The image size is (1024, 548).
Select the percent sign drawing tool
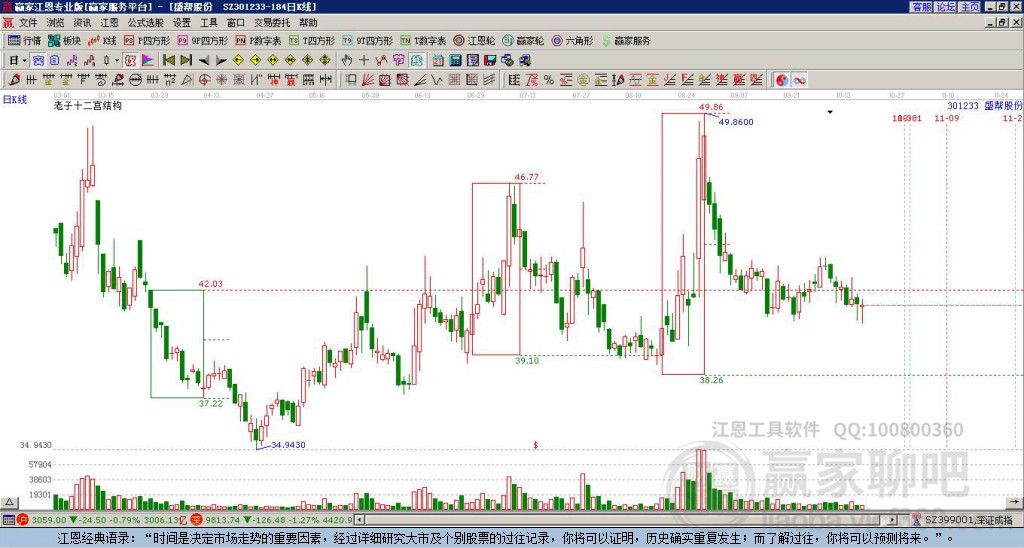click(x=549, y=80)
